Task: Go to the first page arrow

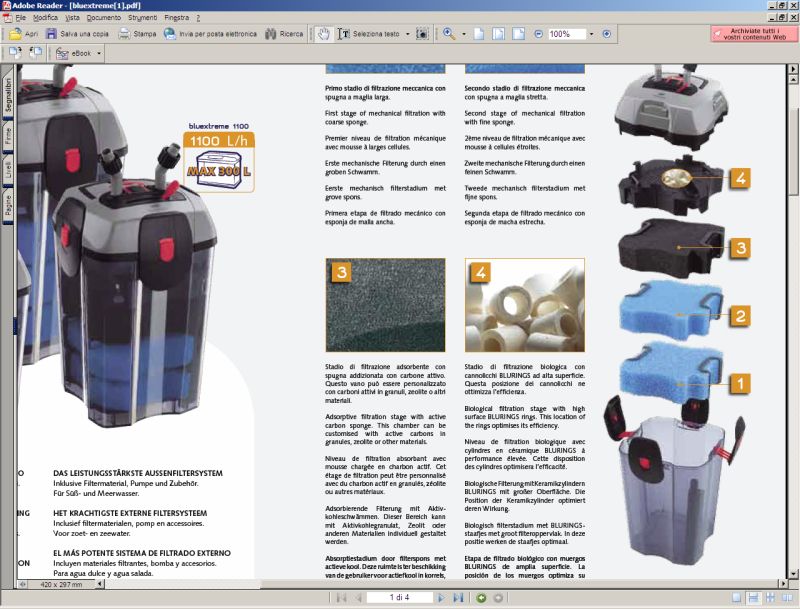Action: (342, 597)
